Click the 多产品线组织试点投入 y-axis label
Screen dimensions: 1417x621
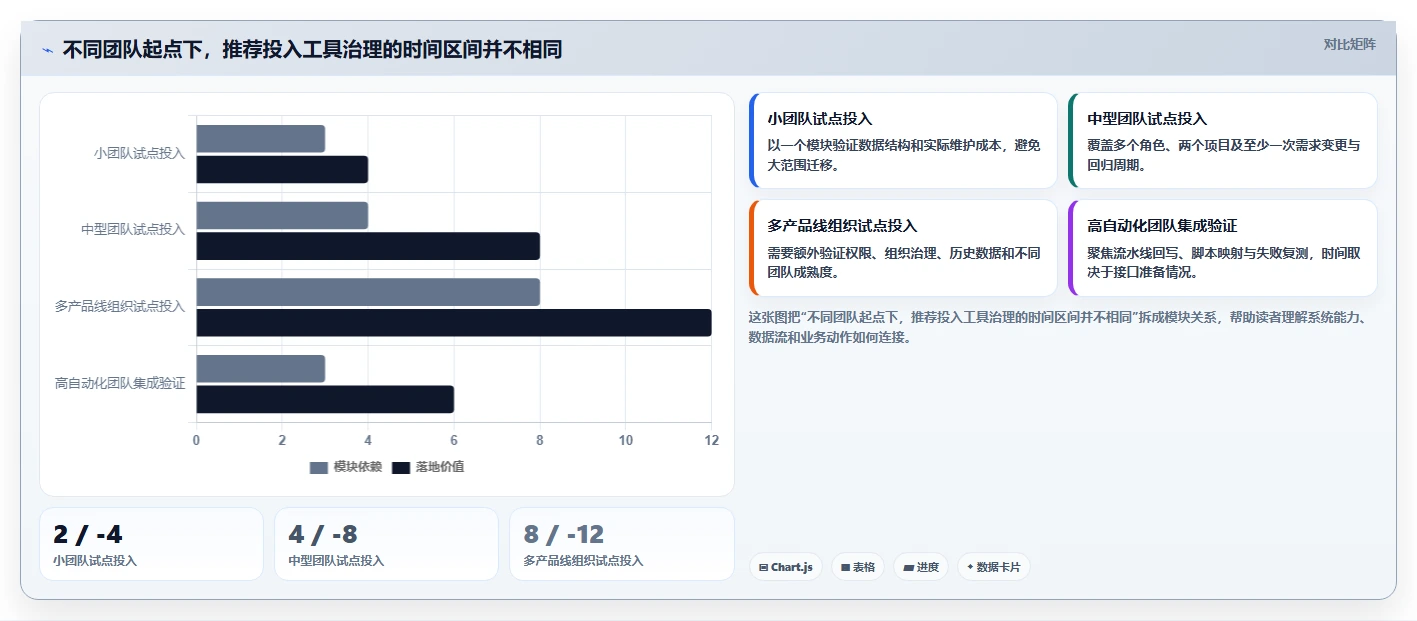tap(120, 307)
